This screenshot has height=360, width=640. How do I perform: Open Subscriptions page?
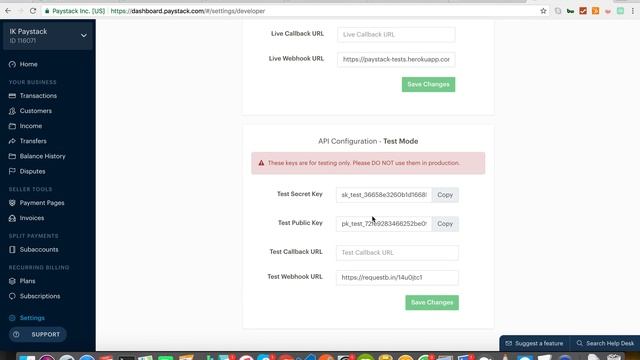tap(40, 296)
